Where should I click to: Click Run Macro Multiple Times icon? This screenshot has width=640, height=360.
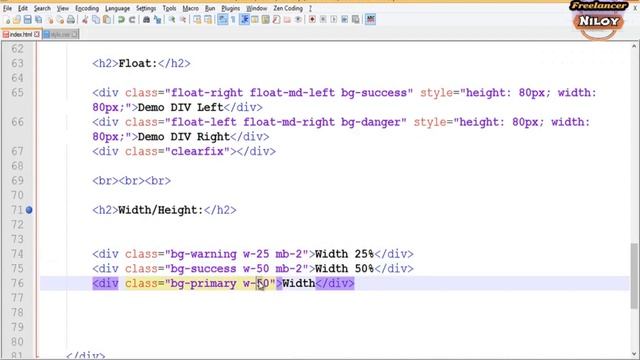[x=345, y=20]
